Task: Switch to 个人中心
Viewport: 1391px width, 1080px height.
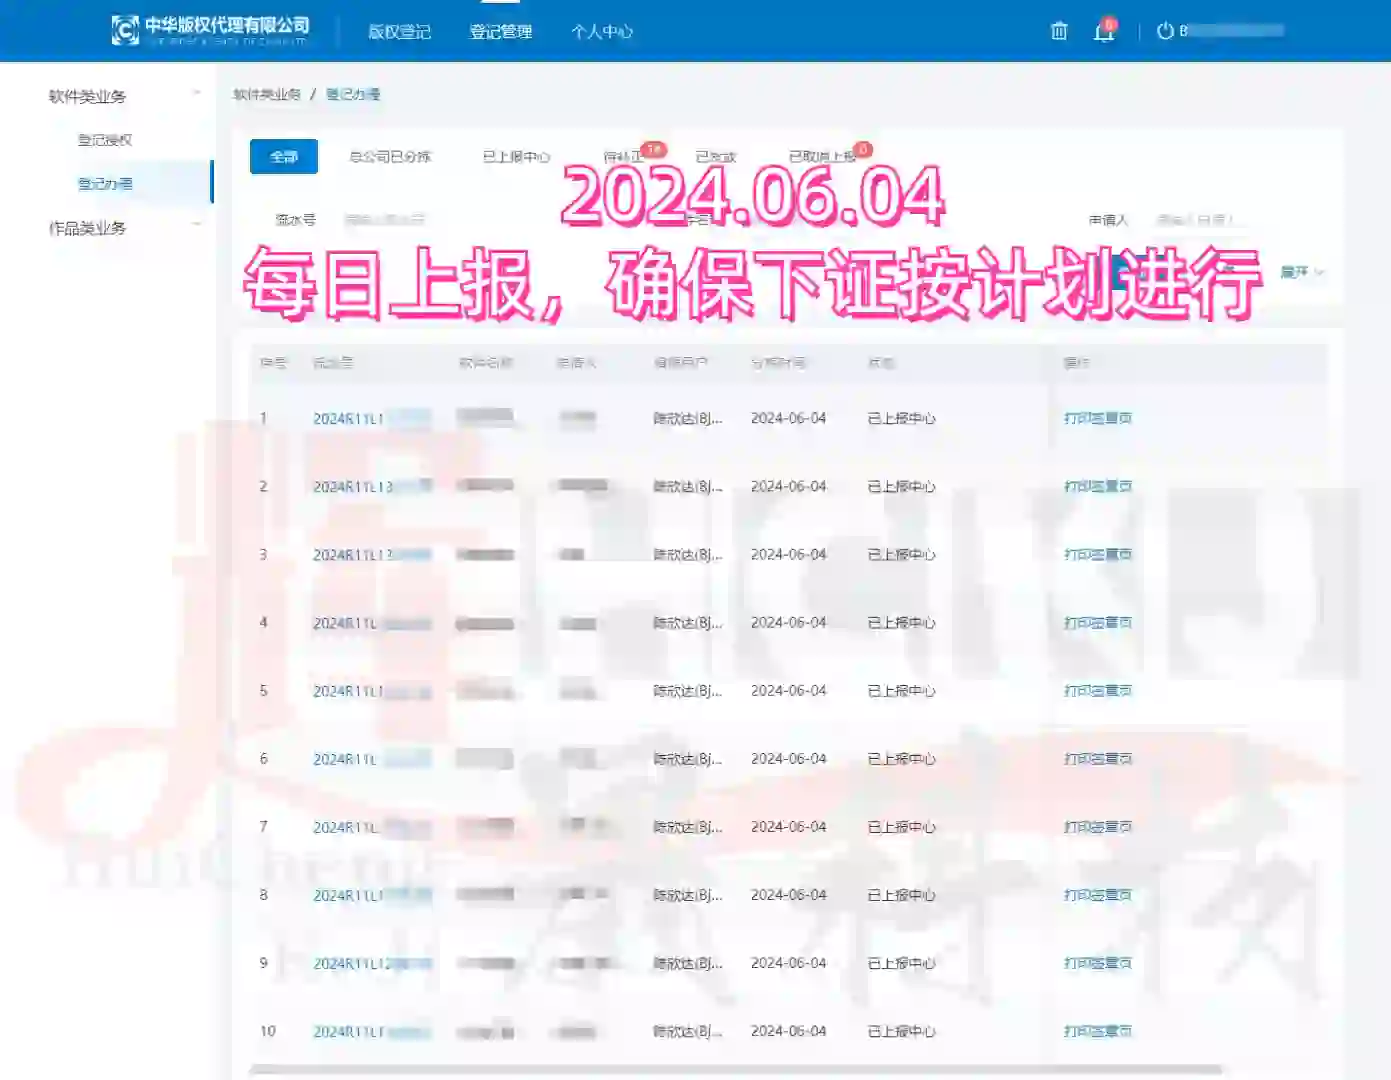Action: coord(602,31)
